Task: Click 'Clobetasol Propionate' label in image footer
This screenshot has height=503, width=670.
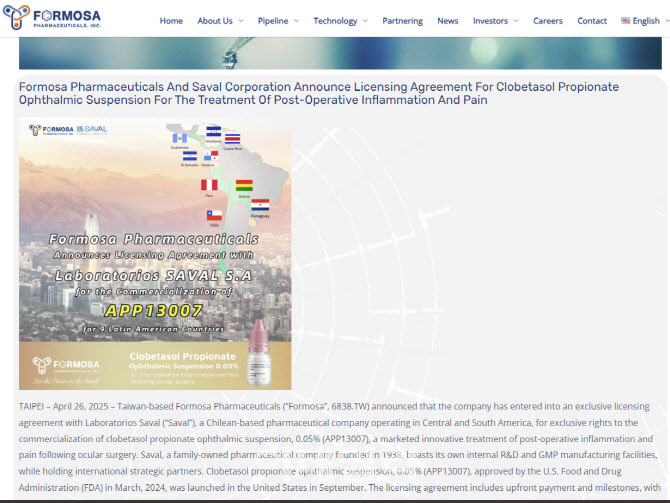Action: pos(182,356)
